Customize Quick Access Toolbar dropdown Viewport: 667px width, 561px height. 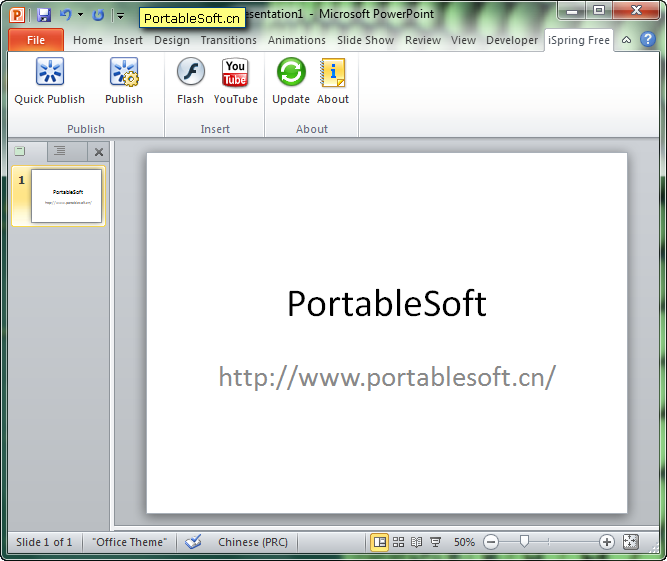[121, 16]
